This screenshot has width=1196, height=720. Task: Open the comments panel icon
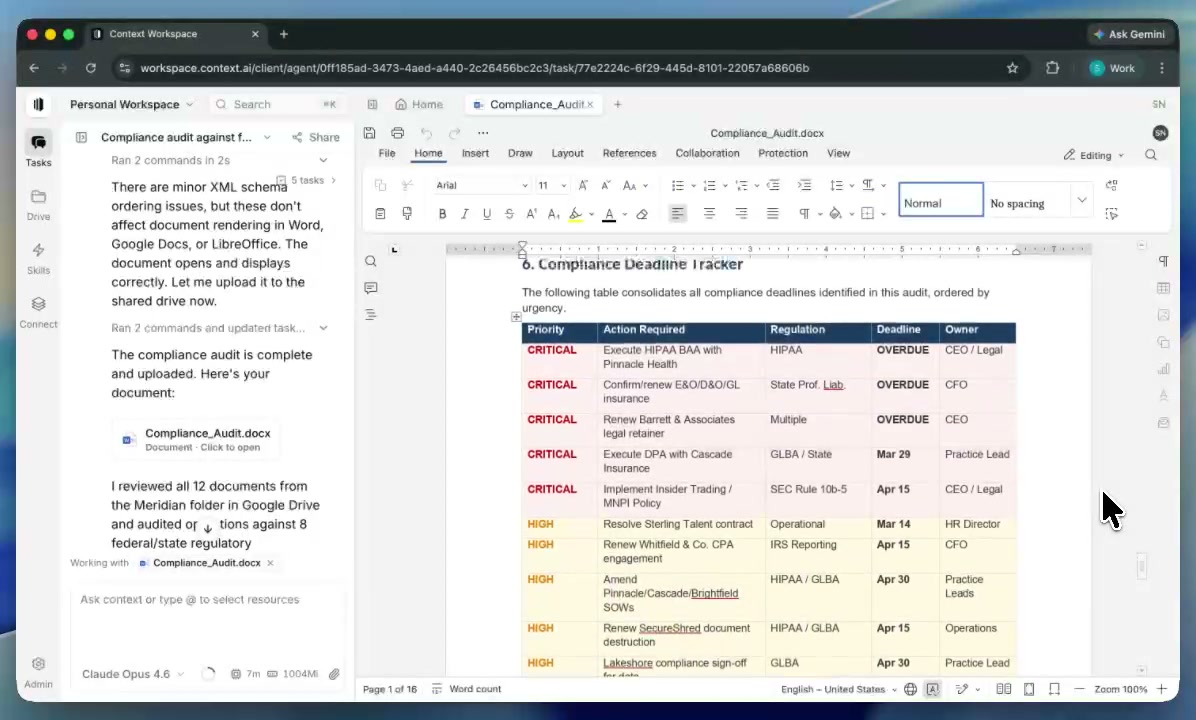[371, 288]
